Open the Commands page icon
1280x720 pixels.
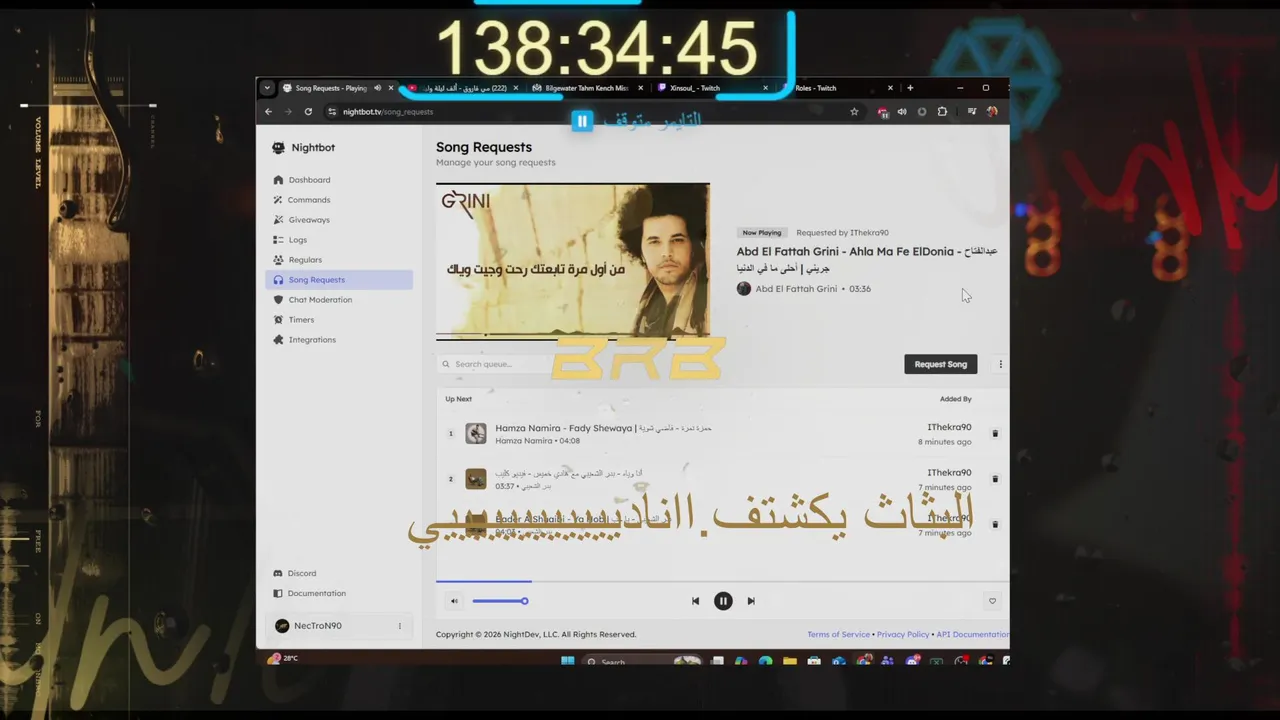click(278, 200)
